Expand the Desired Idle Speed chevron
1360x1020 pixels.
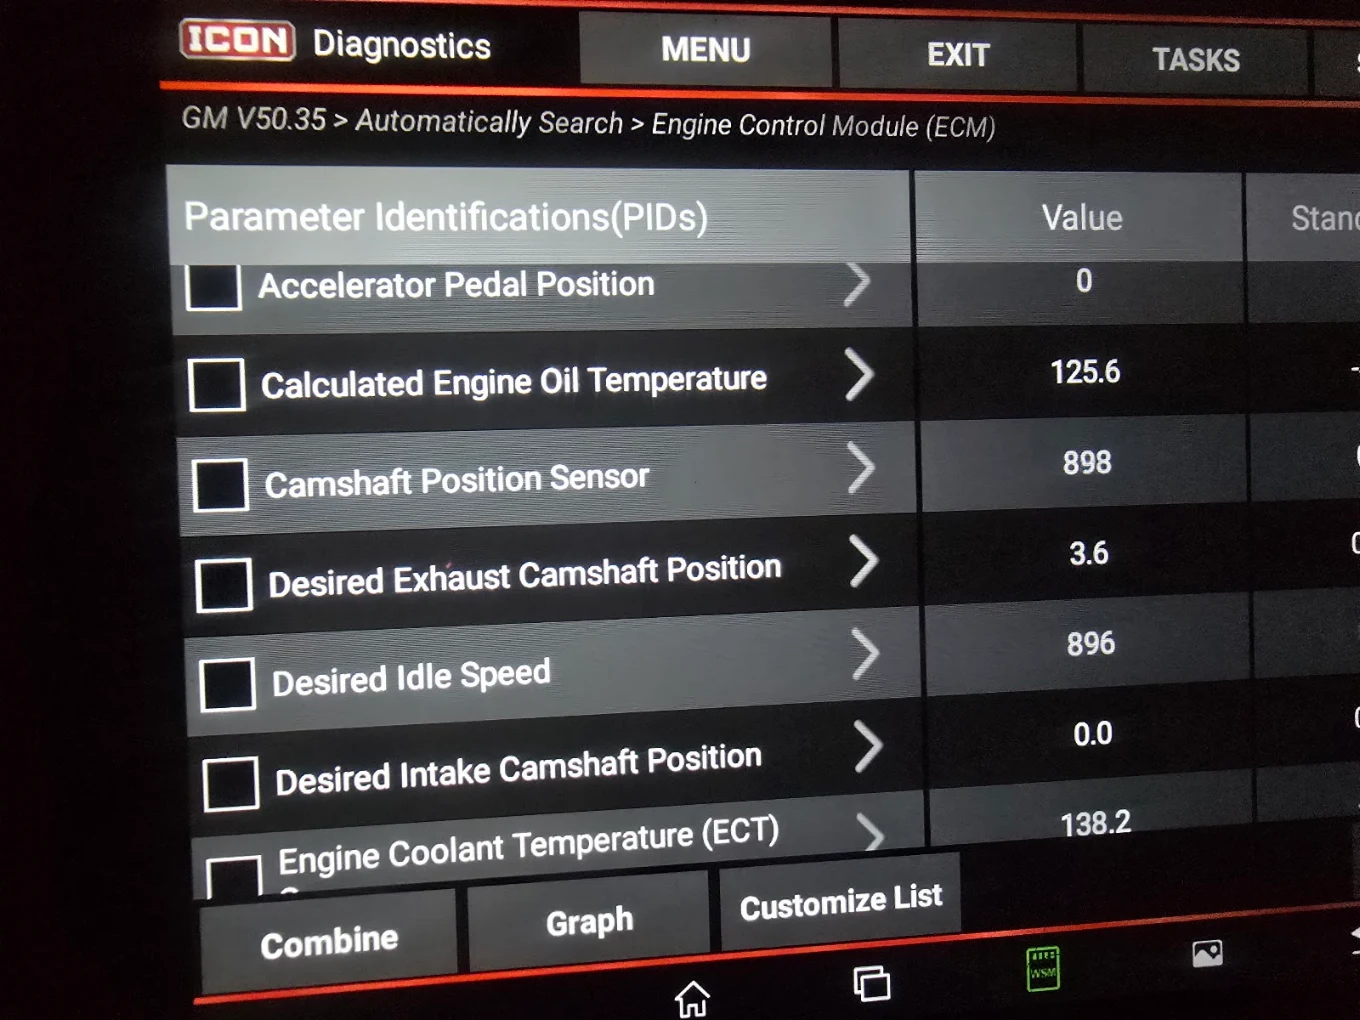click(x=866, y=654)
